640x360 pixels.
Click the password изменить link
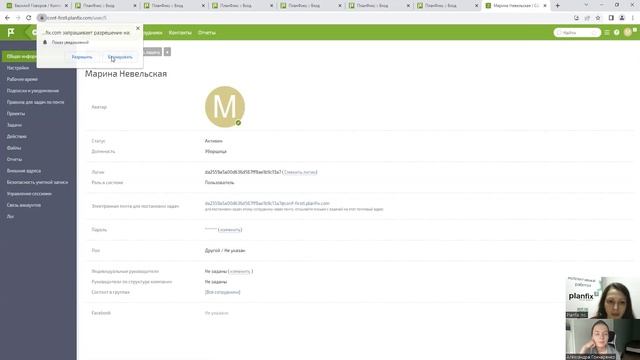tap(230, 230)
